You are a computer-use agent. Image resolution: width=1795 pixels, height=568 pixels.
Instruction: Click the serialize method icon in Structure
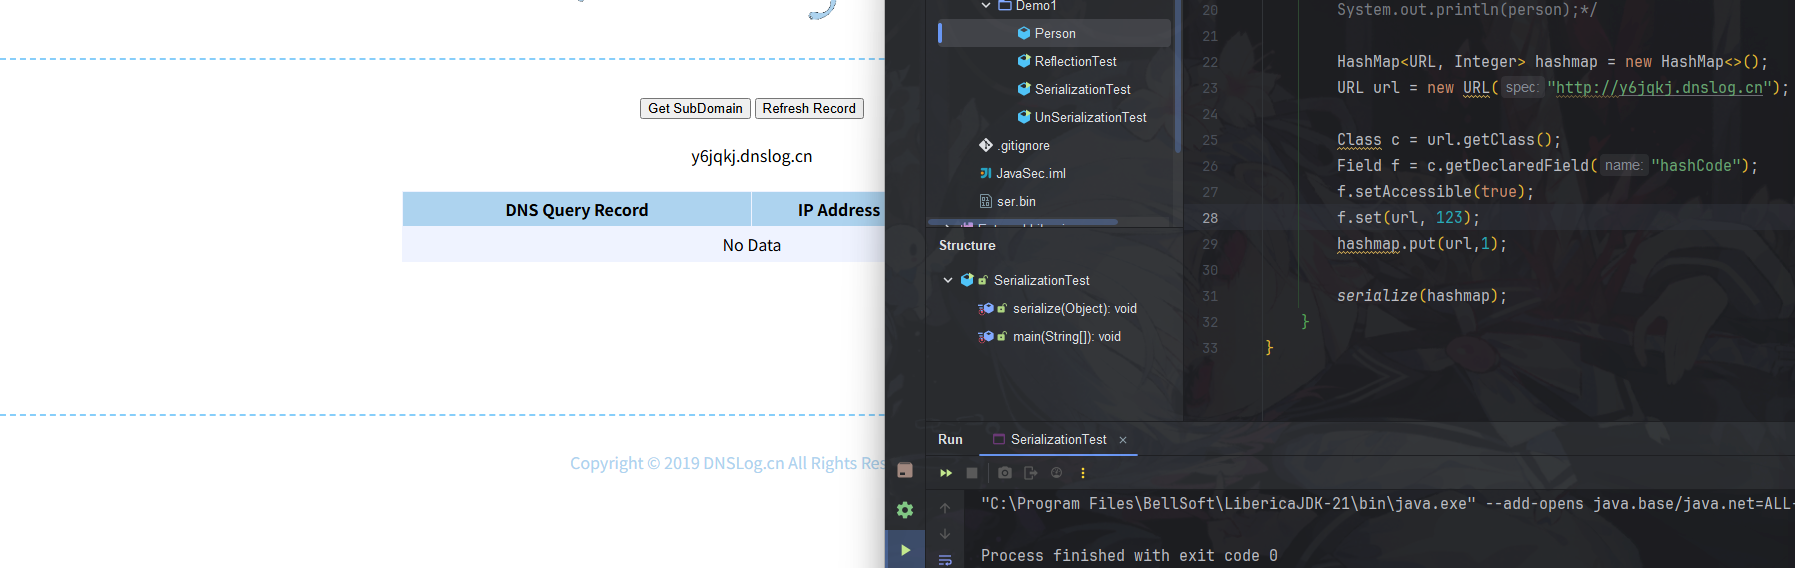point(987,308)
